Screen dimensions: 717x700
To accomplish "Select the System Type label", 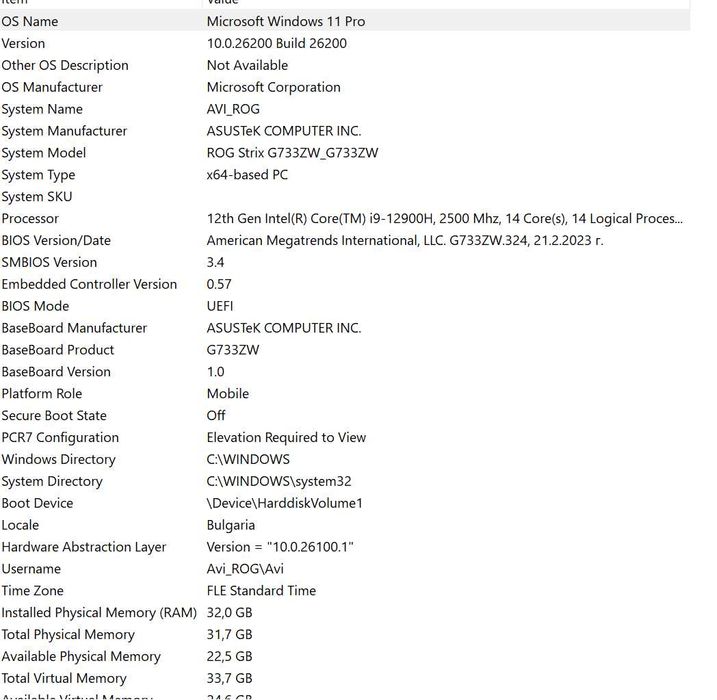I will tap(38, 175).
